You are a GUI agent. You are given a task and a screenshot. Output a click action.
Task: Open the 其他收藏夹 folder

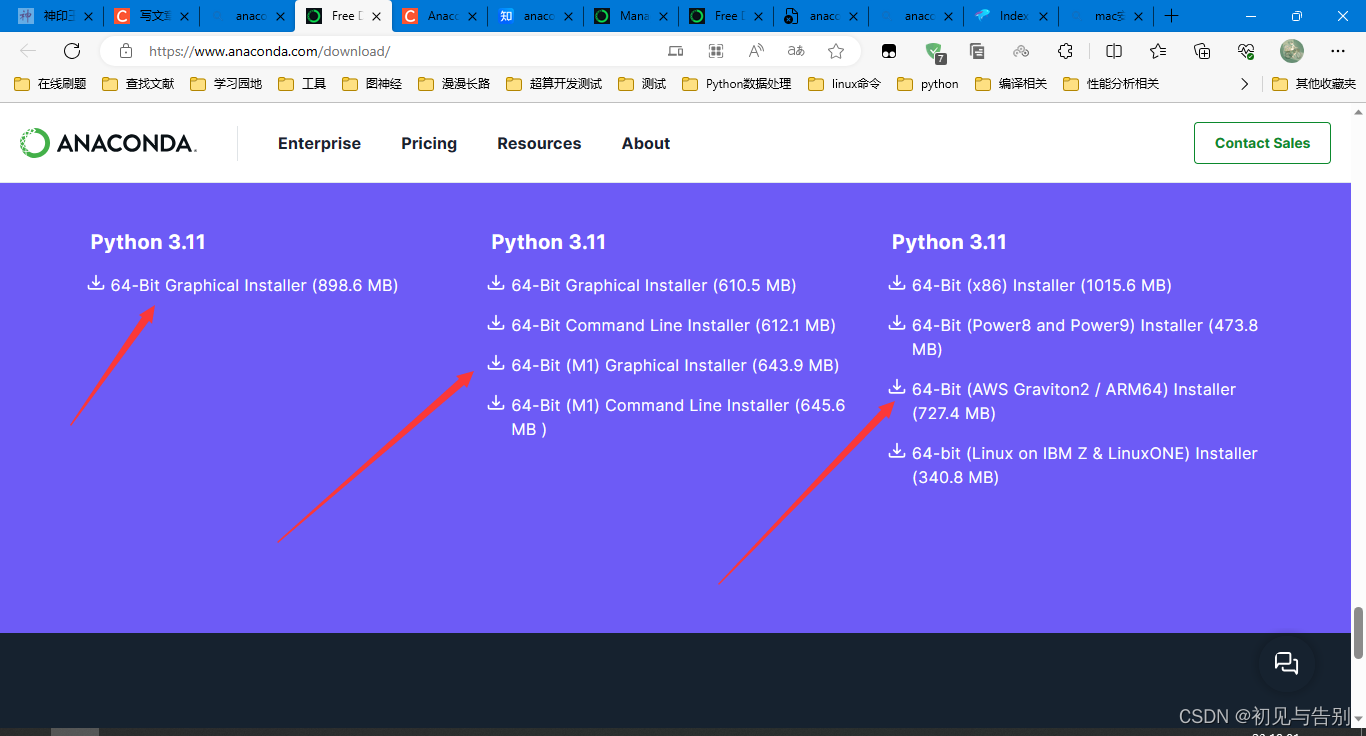pos(1314,84)
